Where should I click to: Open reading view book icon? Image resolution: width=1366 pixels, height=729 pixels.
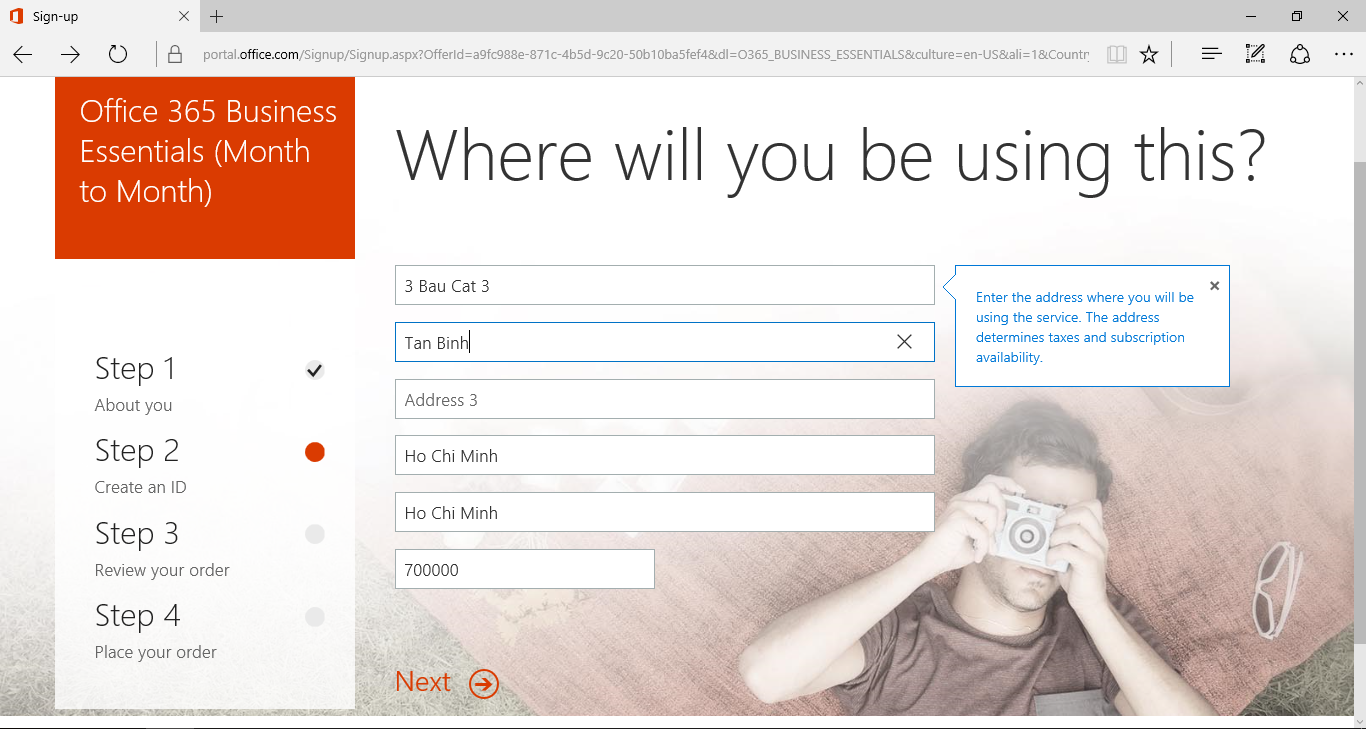pyautogui.click(x=1117, y=54)
